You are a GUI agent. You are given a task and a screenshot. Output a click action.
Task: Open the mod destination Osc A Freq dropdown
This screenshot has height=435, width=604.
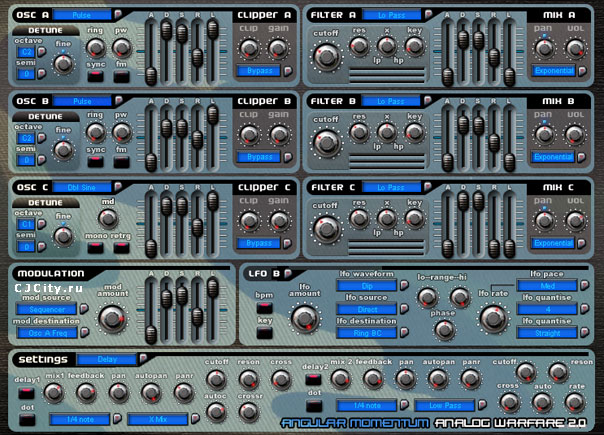[47, 333]
